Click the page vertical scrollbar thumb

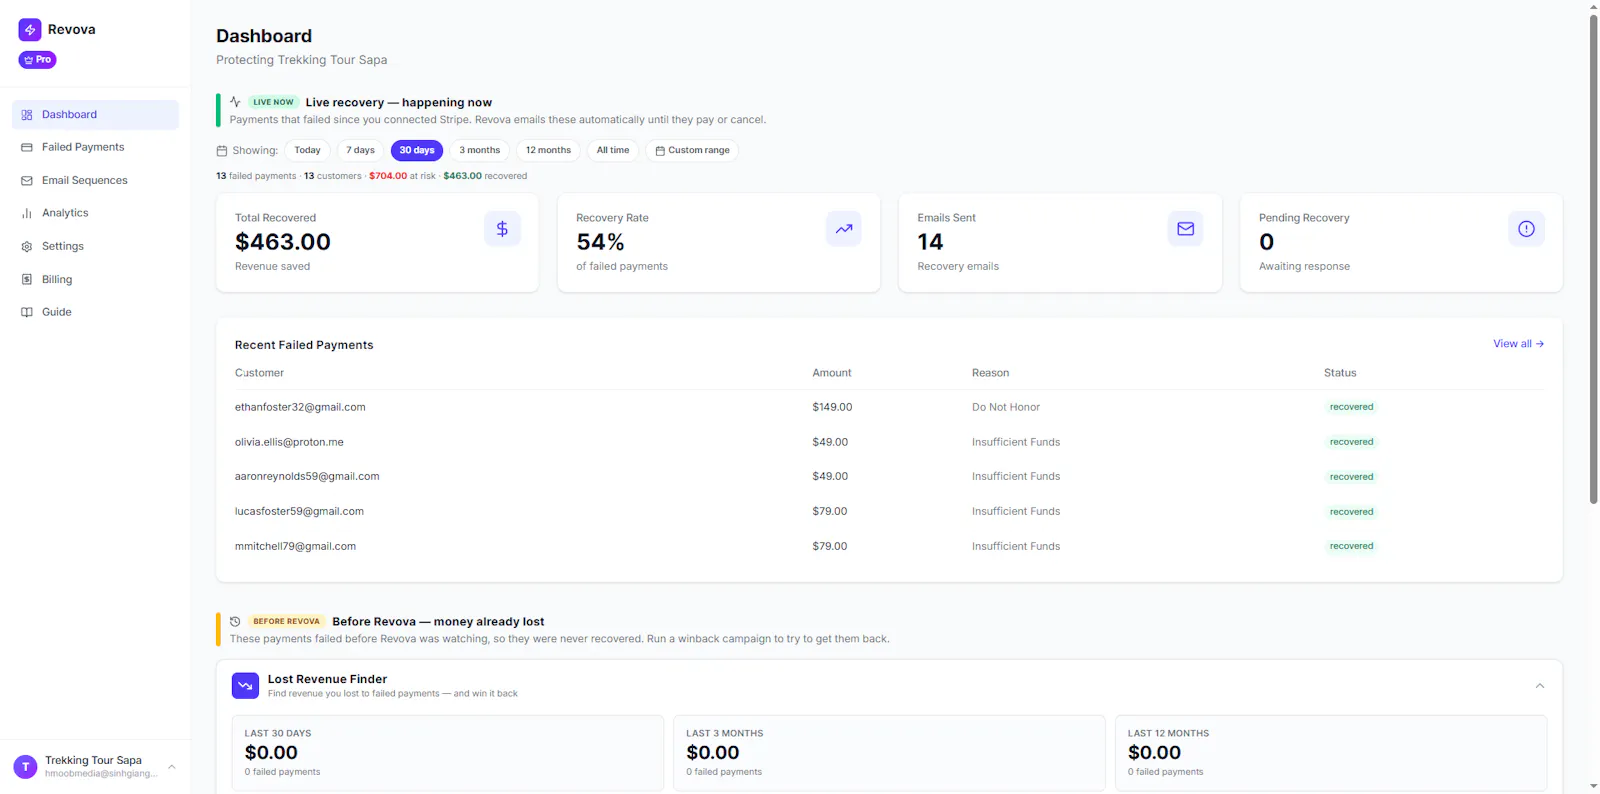point(1594,259)
